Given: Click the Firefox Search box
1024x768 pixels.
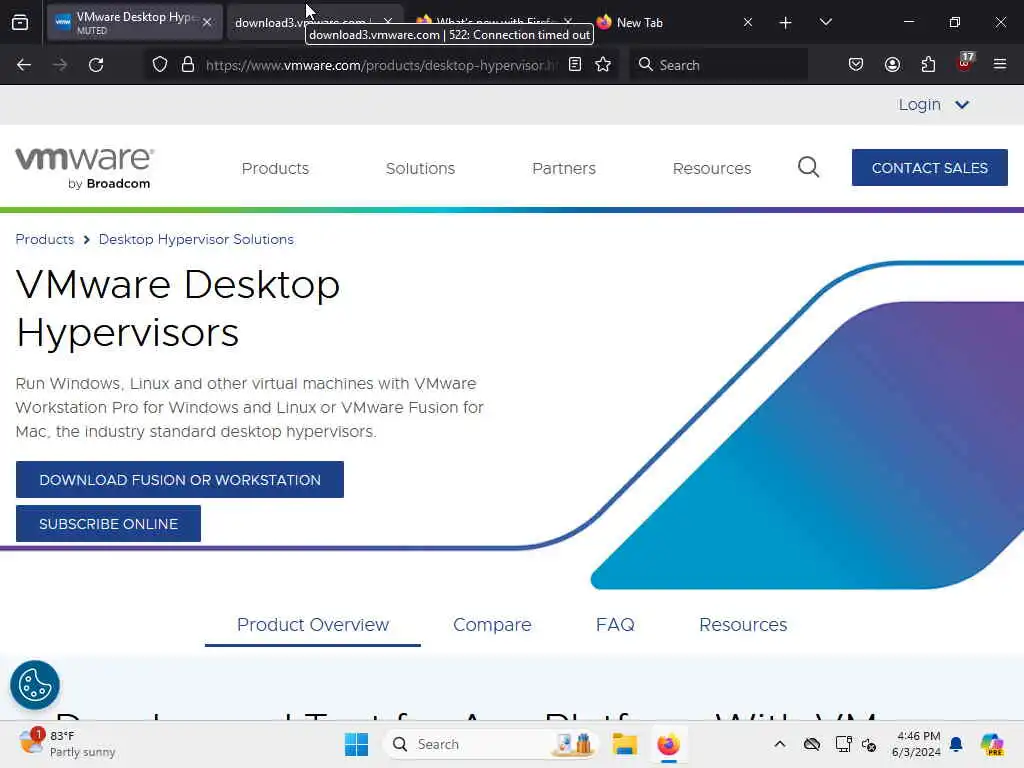Looking at the screenshot, I should tap(718, 65).
